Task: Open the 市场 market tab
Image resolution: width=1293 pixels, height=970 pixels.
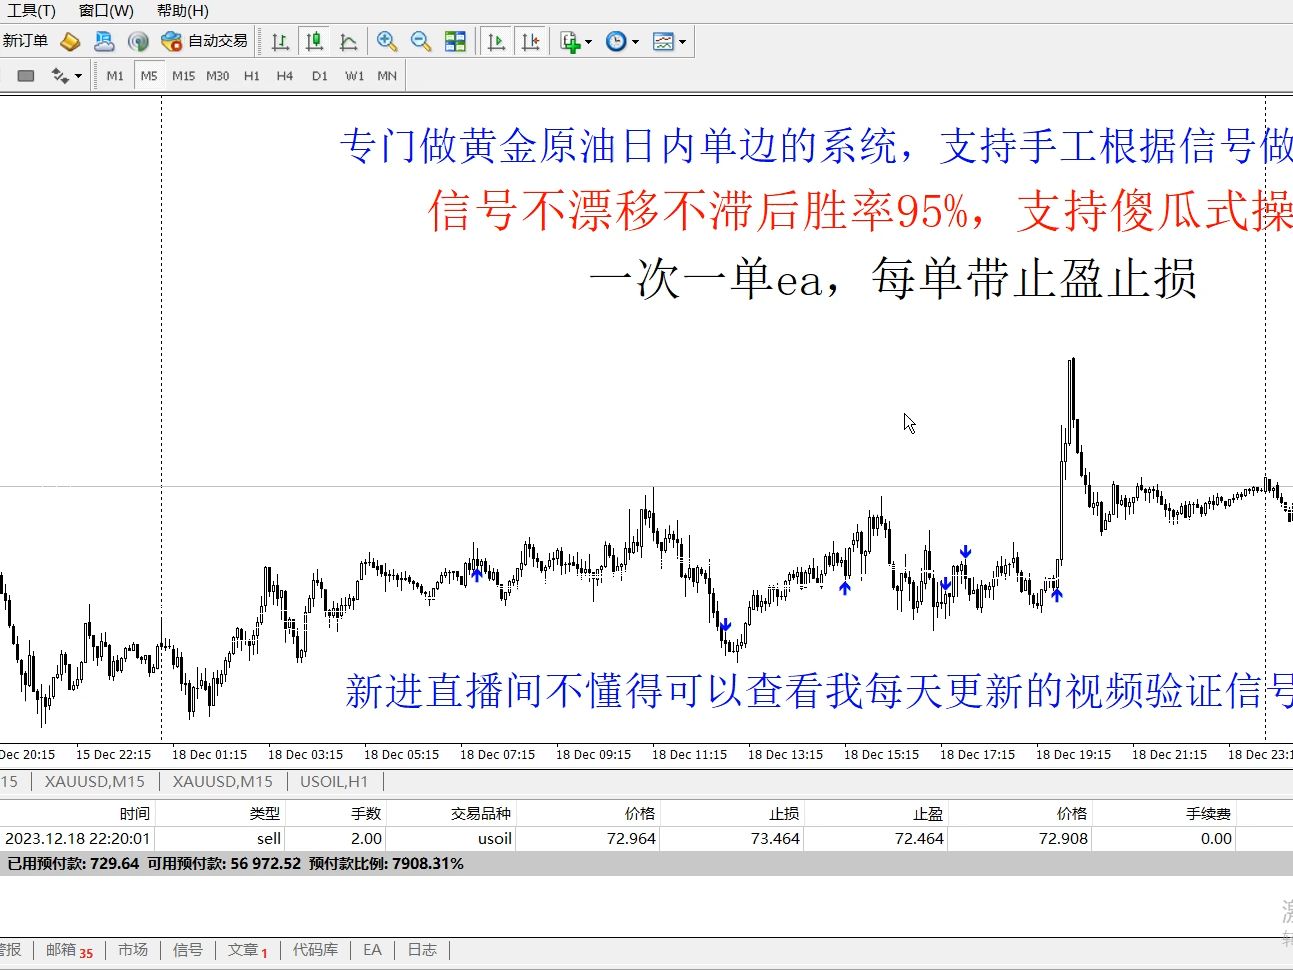Action: click(x=133, y=950)
